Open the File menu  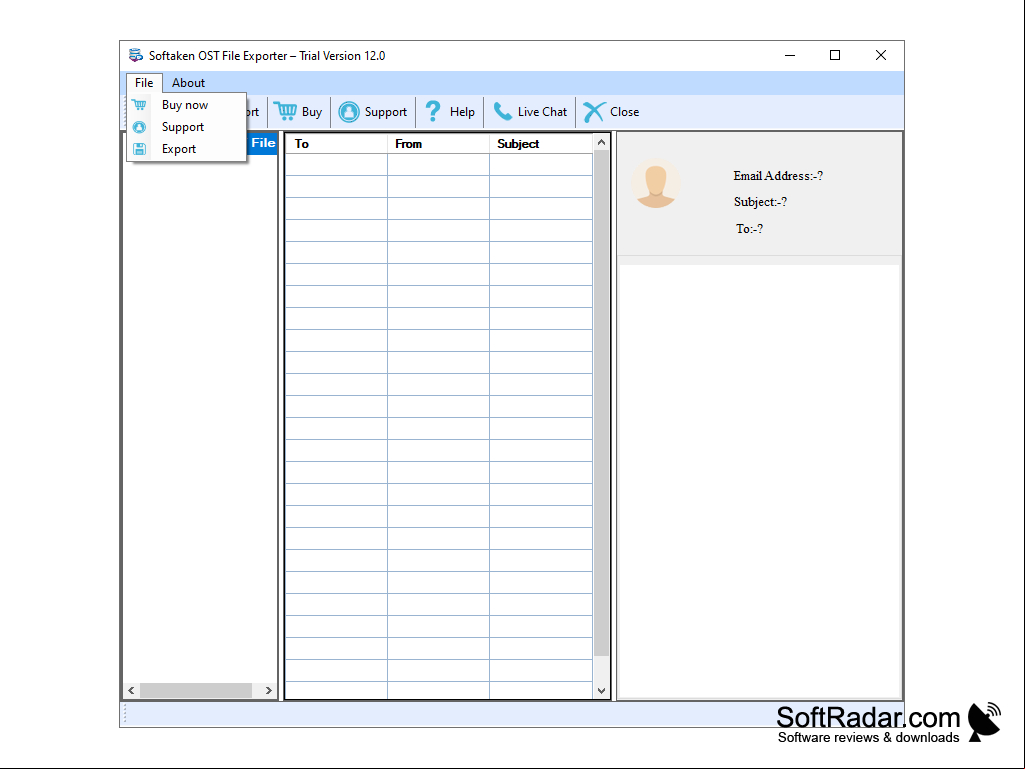[x=144, y=83]
